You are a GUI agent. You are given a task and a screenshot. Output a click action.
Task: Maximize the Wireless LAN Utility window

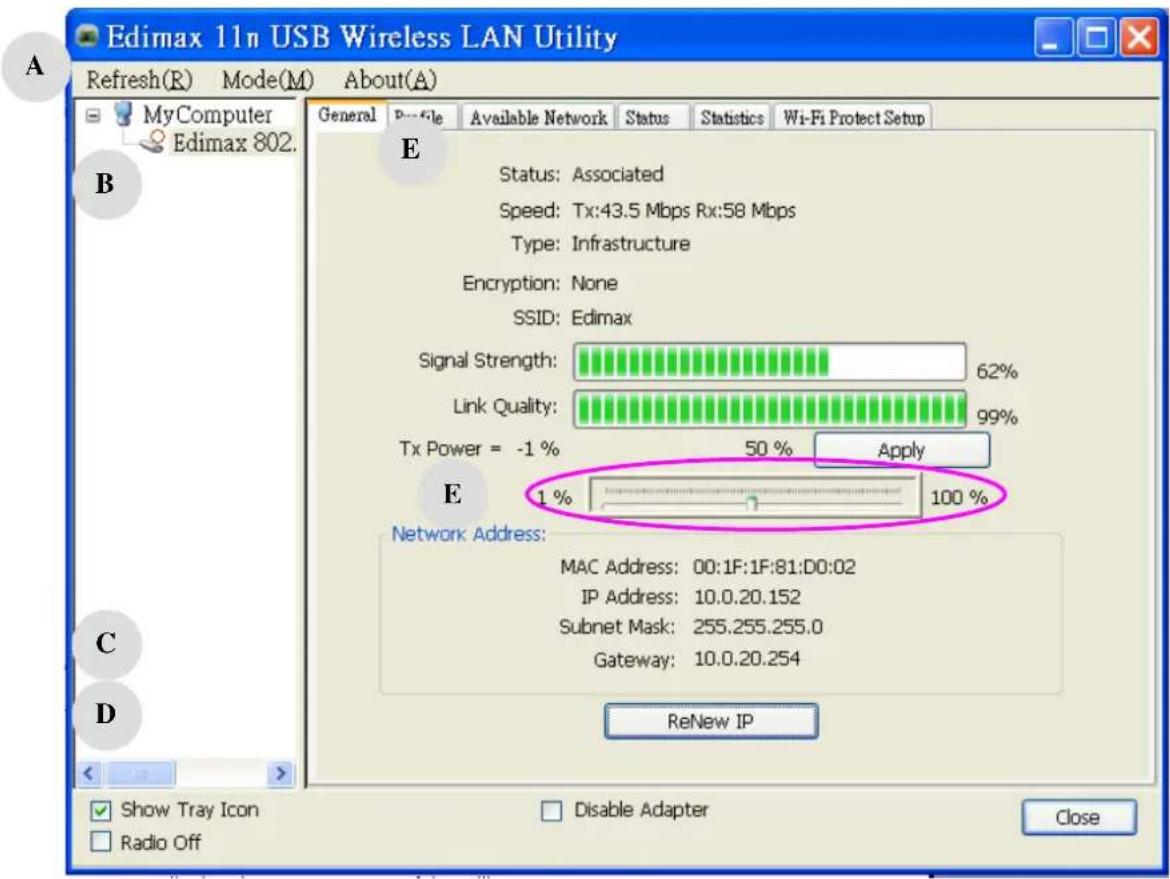(1095, 37)
